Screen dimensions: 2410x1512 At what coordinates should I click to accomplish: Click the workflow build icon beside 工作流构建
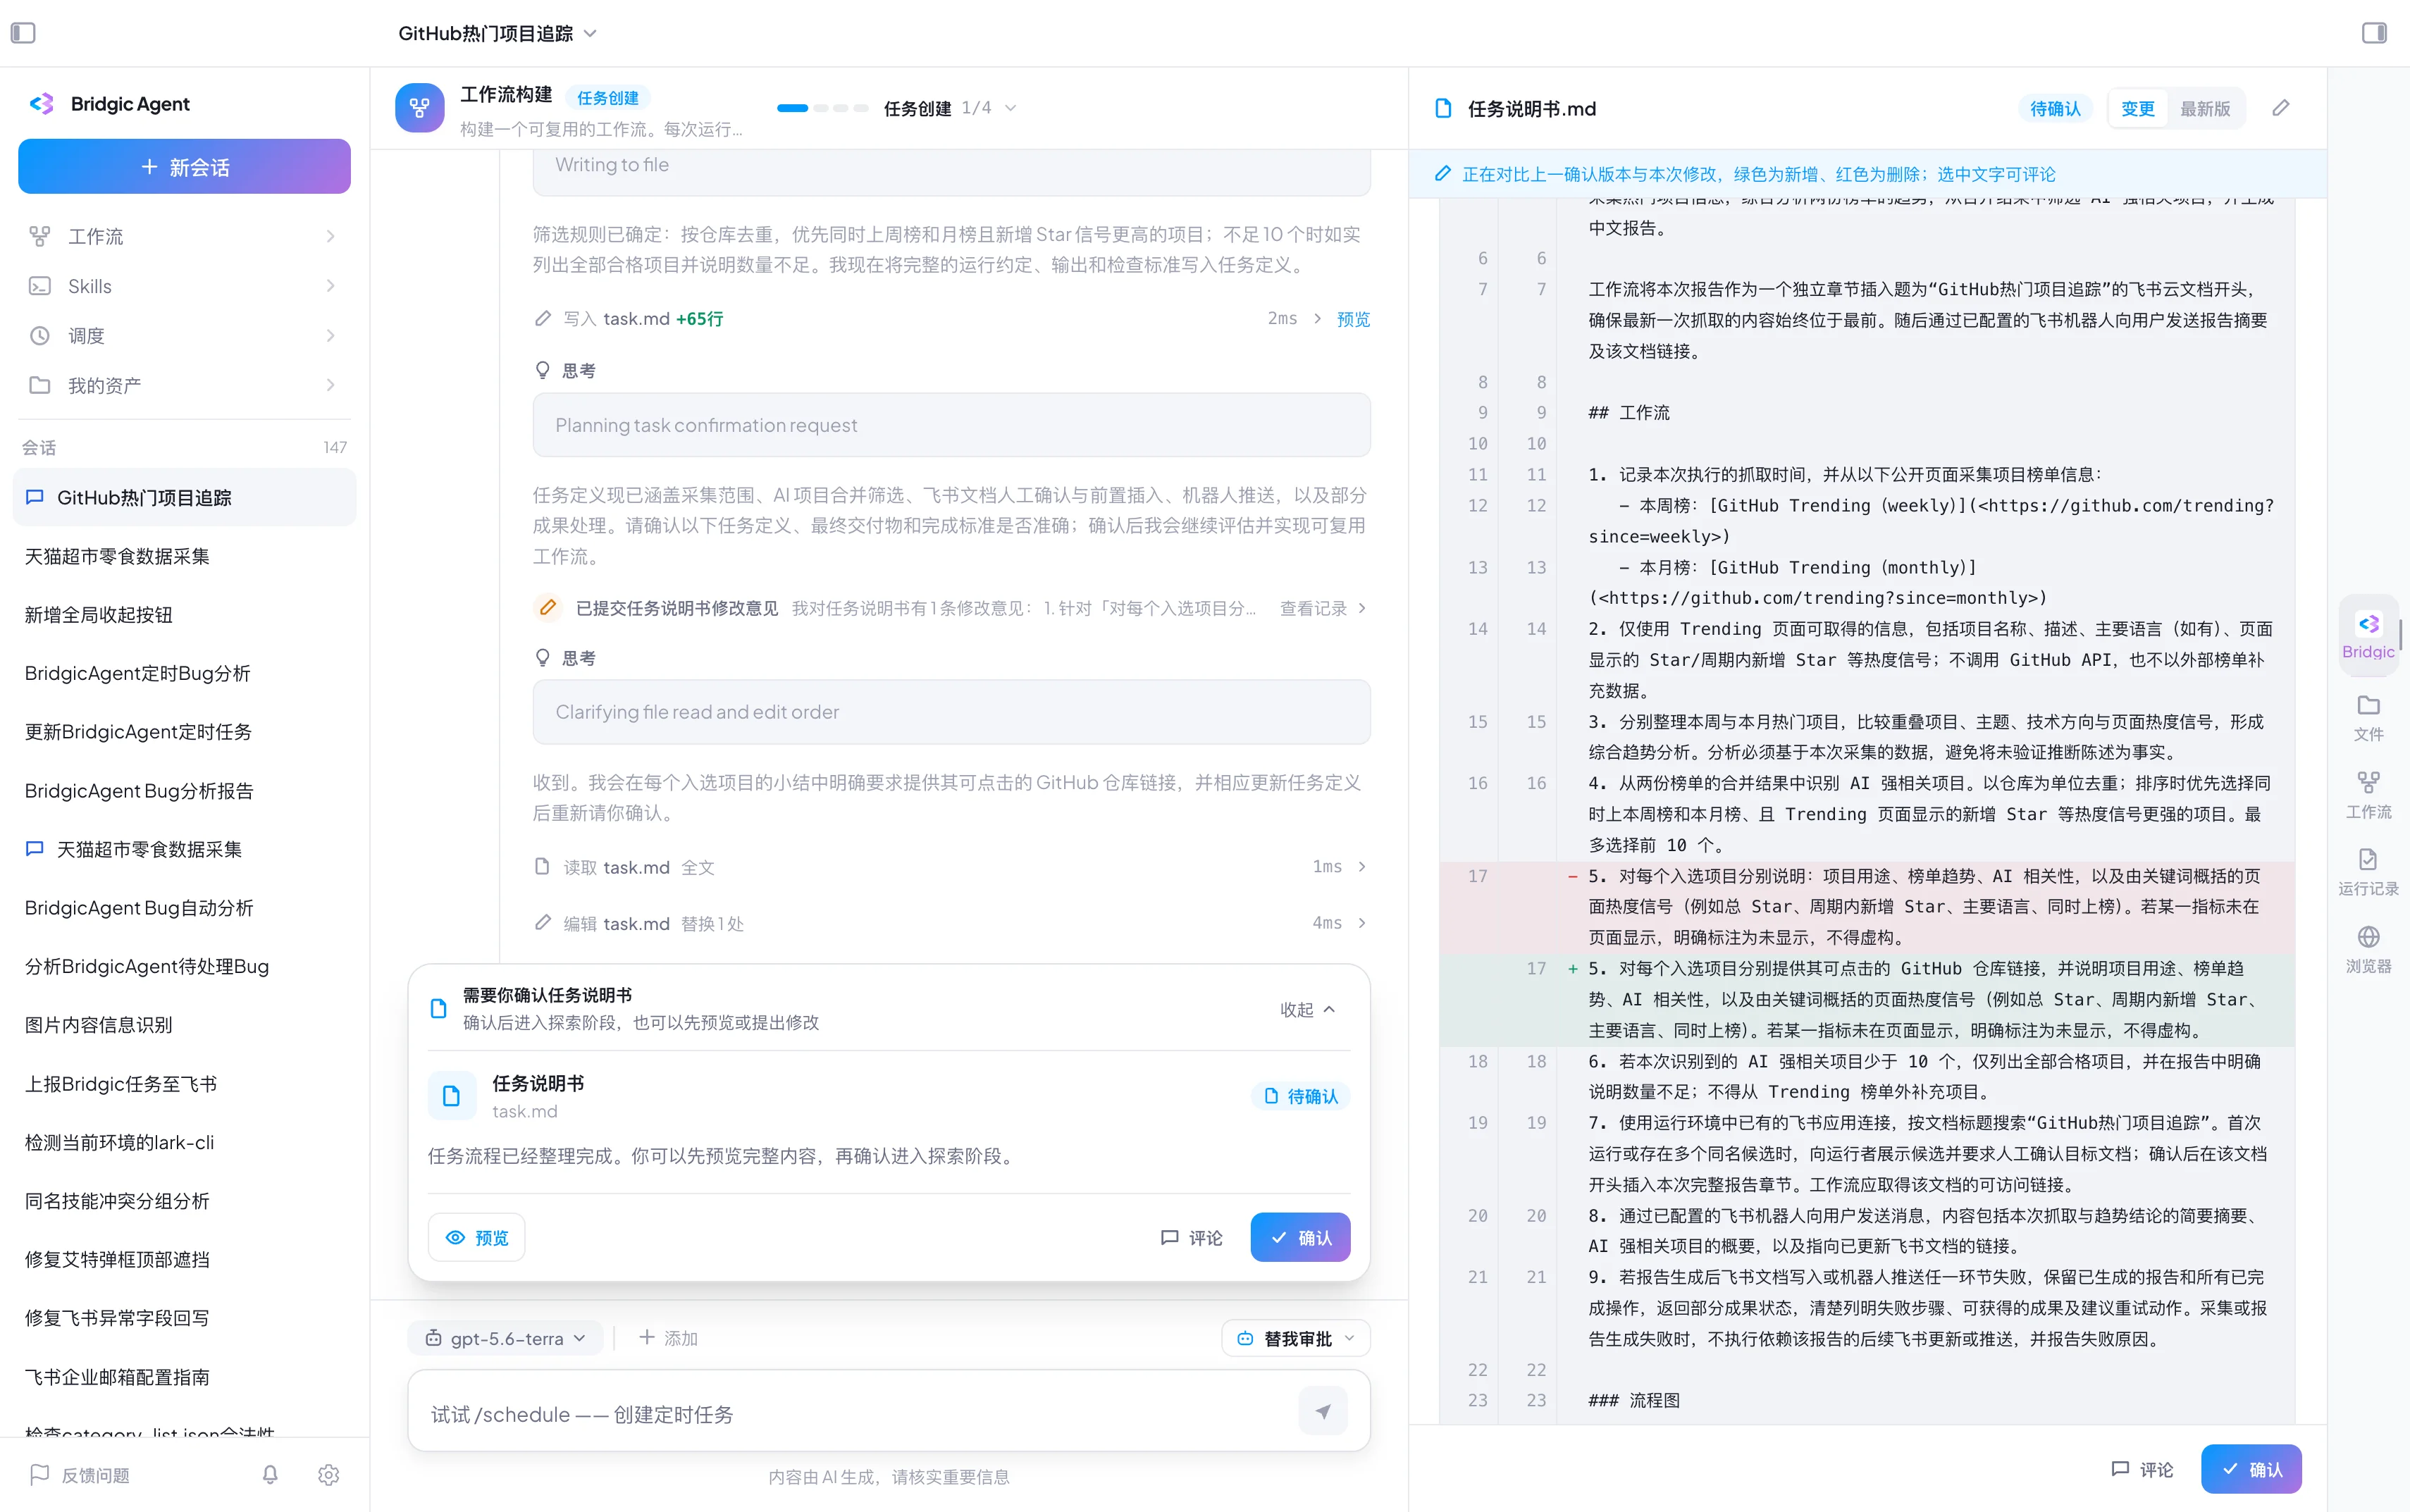tap(420, 108)
